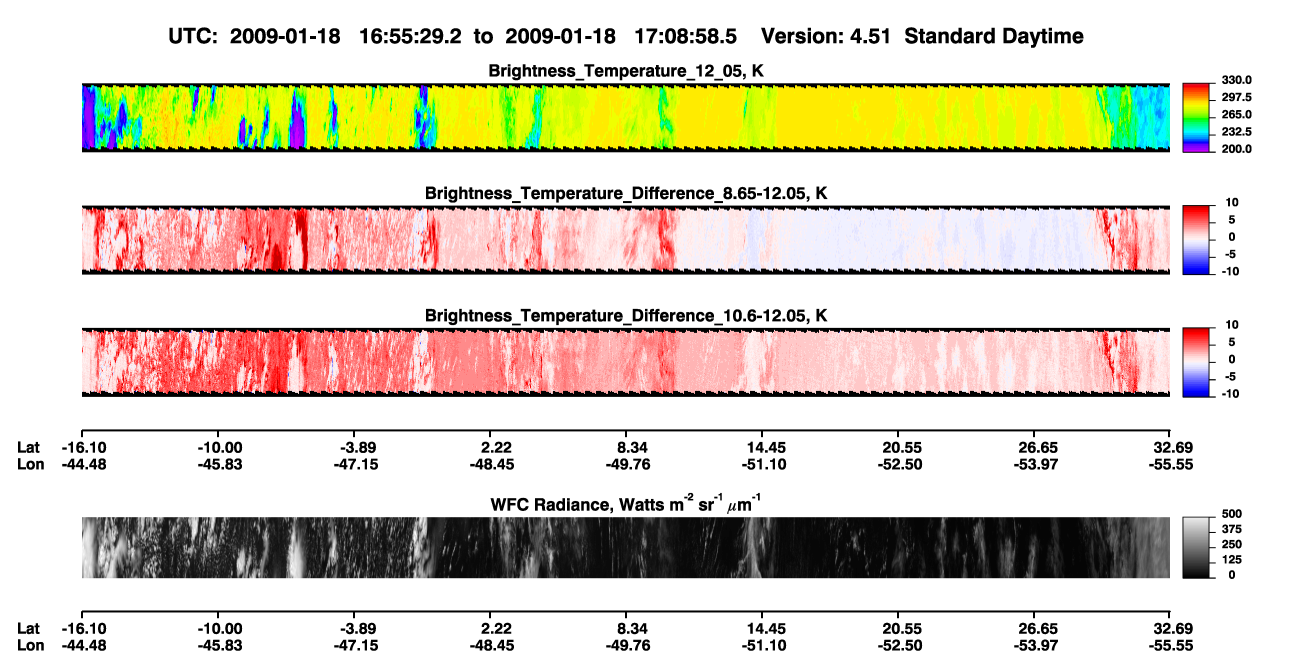Click the WFC Radiance grayscale image strip
Image resolution: width=1300 pixels, height=667 pixels.
coord(625,547)
